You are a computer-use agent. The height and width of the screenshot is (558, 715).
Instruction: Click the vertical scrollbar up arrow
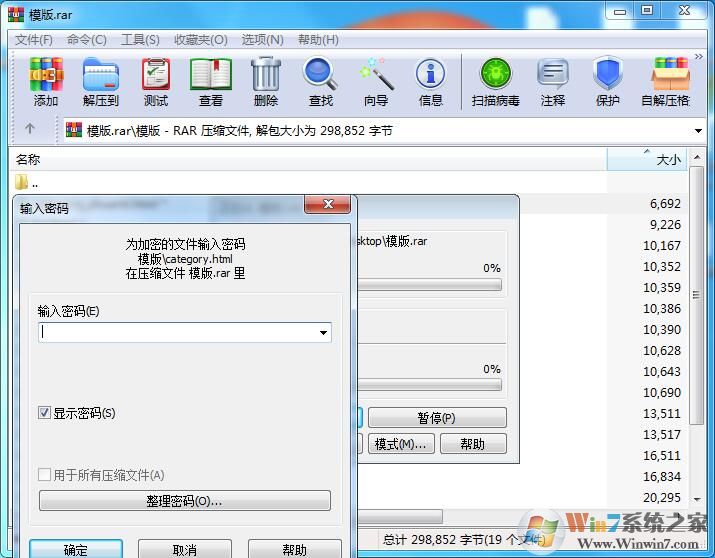click(697, 157)
